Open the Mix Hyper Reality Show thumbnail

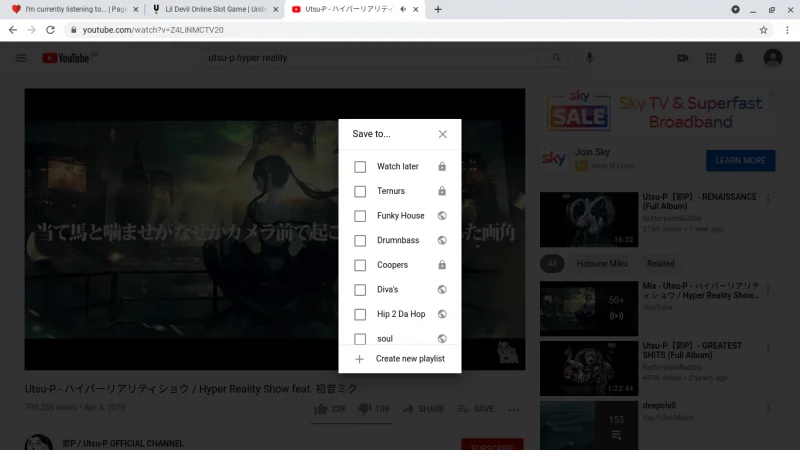[x=589, y=309]
